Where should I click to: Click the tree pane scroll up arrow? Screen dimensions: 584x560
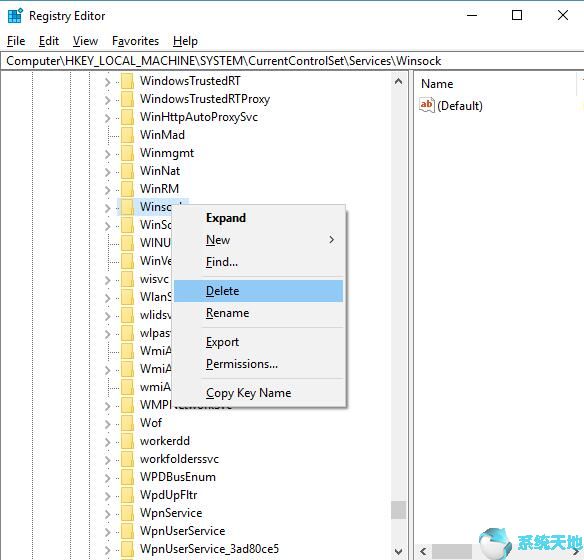(x=398, y=81)
